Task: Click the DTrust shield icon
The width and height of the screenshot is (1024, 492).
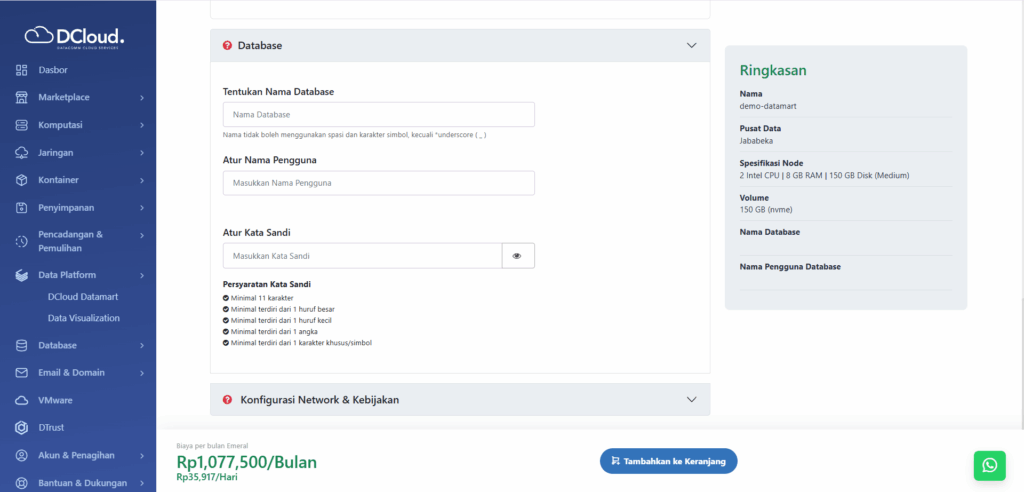Action: point(22,428)
